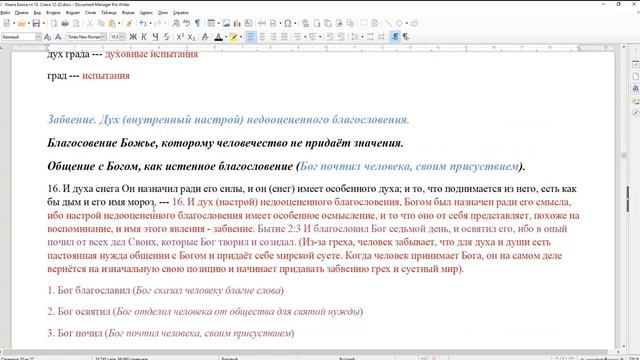The width and height of the screenshot is (640, 360).
Task: Insert a hyperlink
Action: pyautogui.click(x=305, y=23)
